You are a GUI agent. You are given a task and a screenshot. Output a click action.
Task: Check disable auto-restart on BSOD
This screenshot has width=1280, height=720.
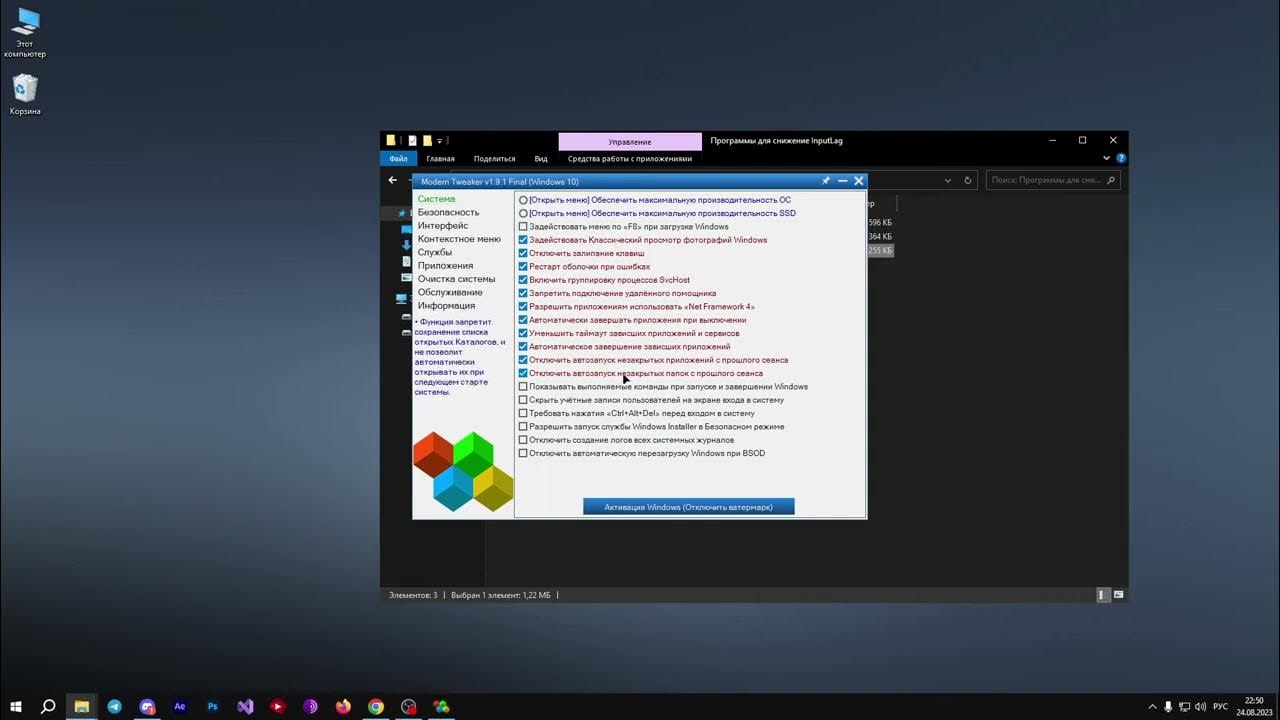(x=523, y=453)
